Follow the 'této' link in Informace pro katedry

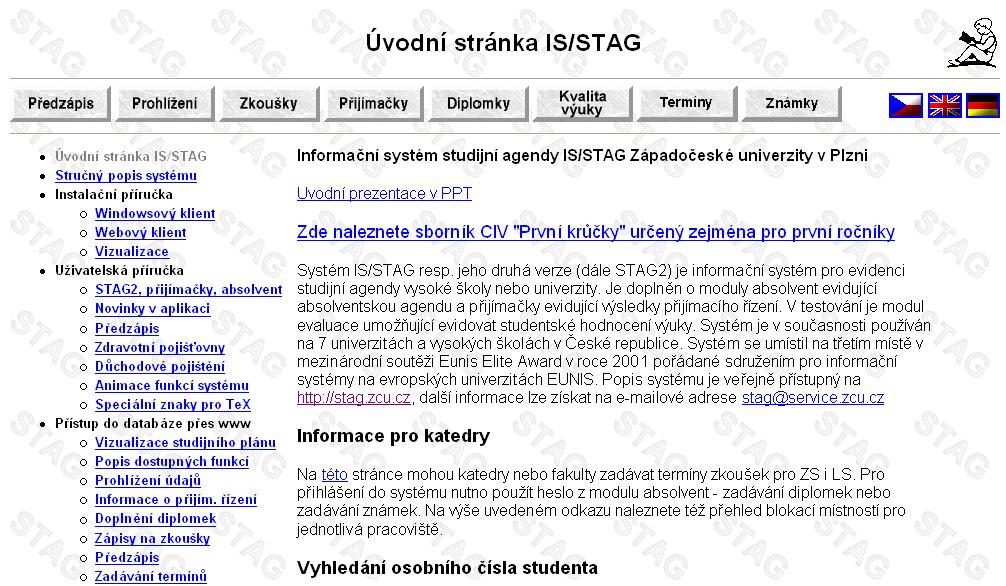(x=334, y=475)
